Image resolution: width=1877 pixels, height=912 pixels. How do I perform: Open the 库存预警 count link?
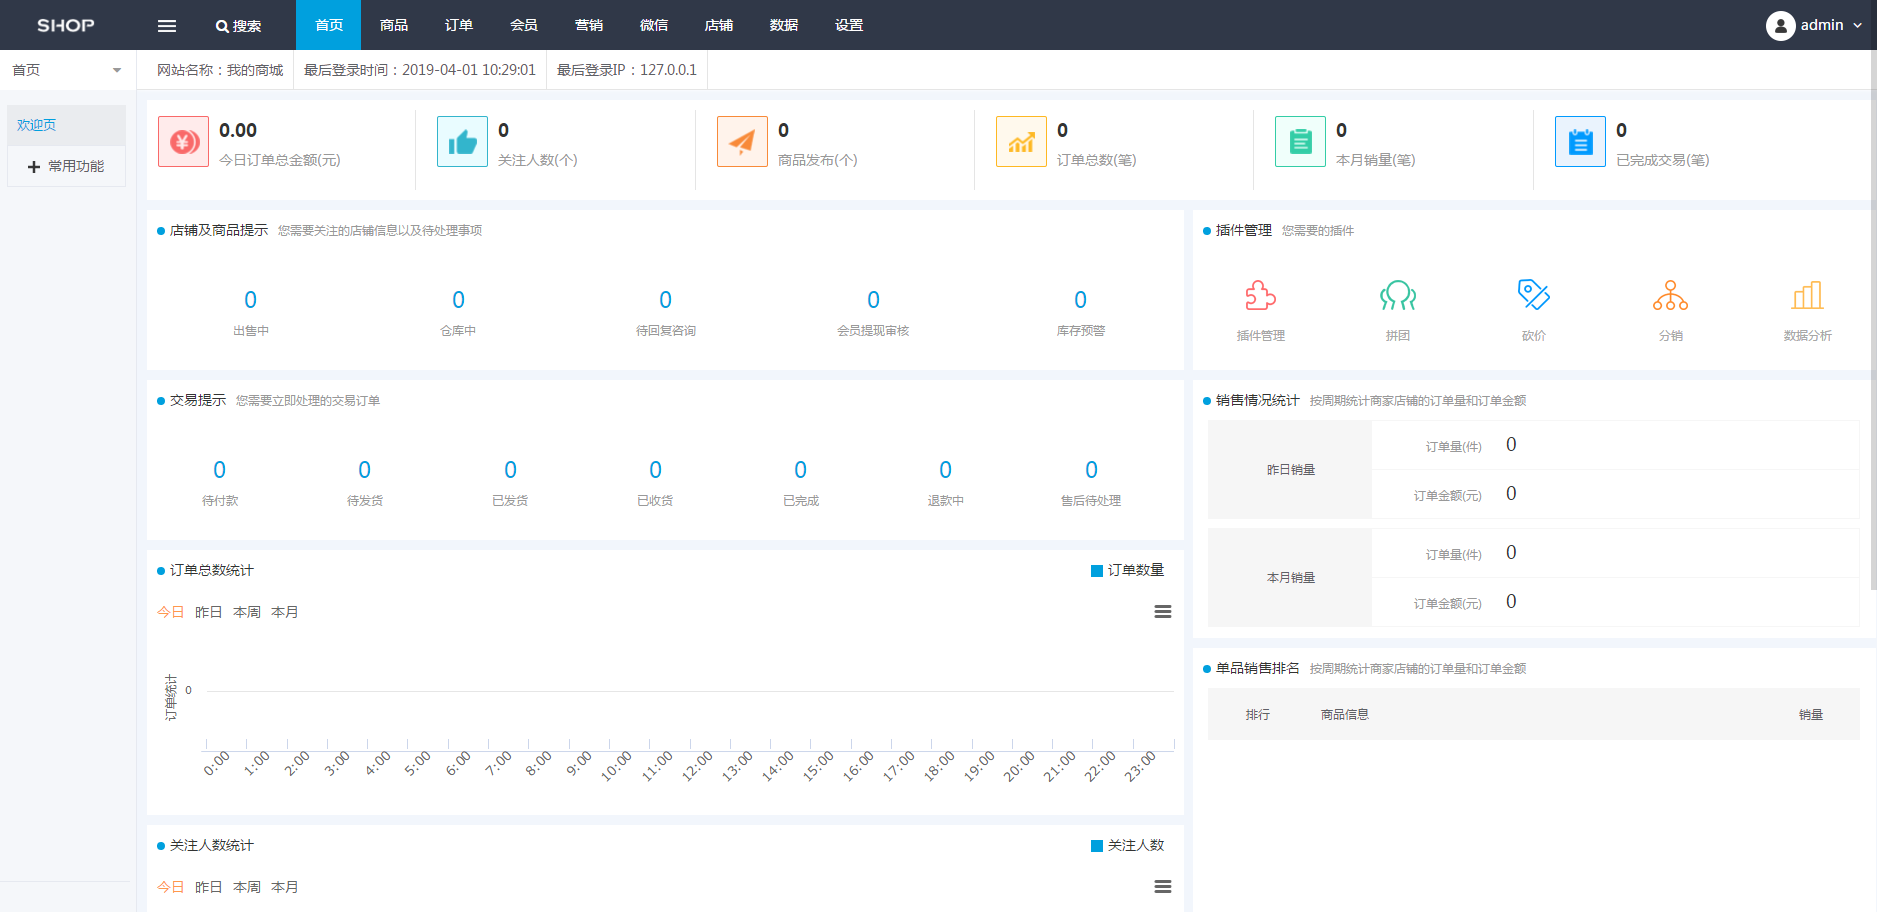click(x=1081, y=300)
